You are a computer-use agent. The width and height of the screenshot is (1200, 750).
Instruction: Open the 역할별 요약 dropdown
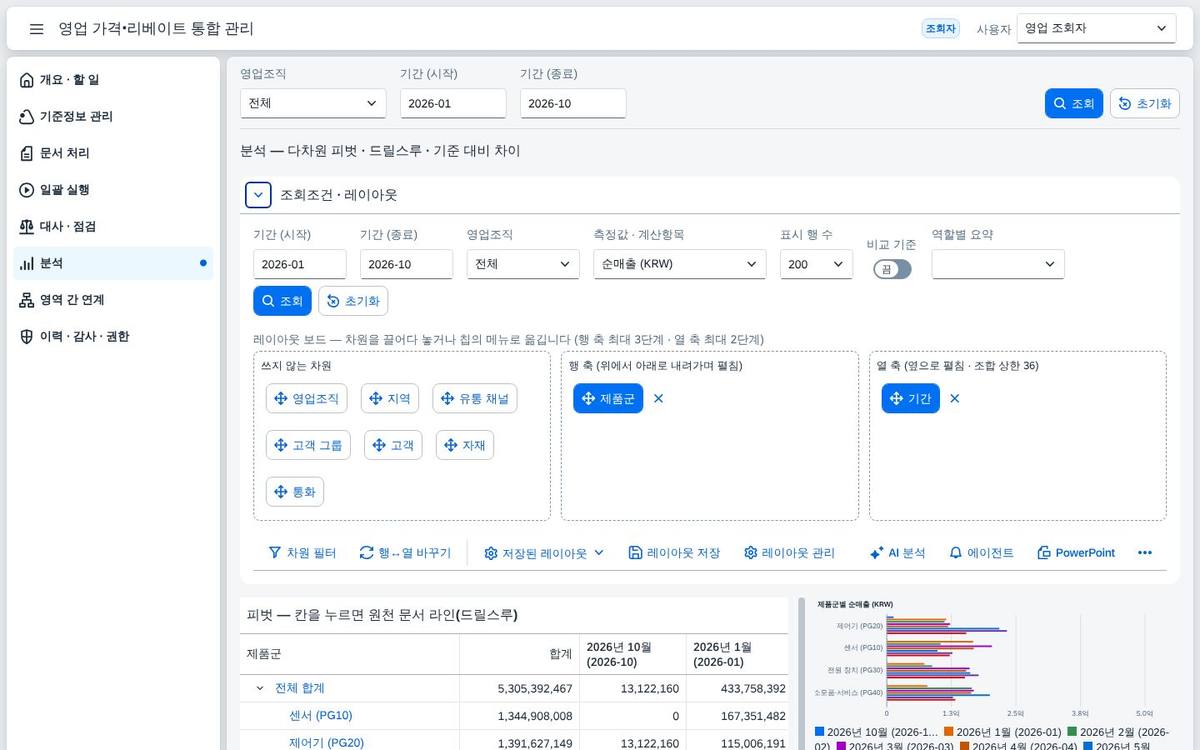(998, 264)
